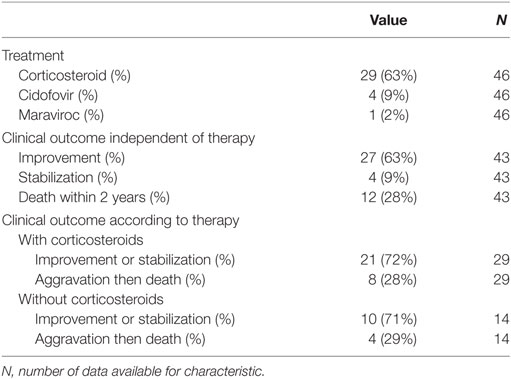Click the 1 (2%) Maraviroc value
The width and height of the screenshot is (511, 379).
(389, 115)
